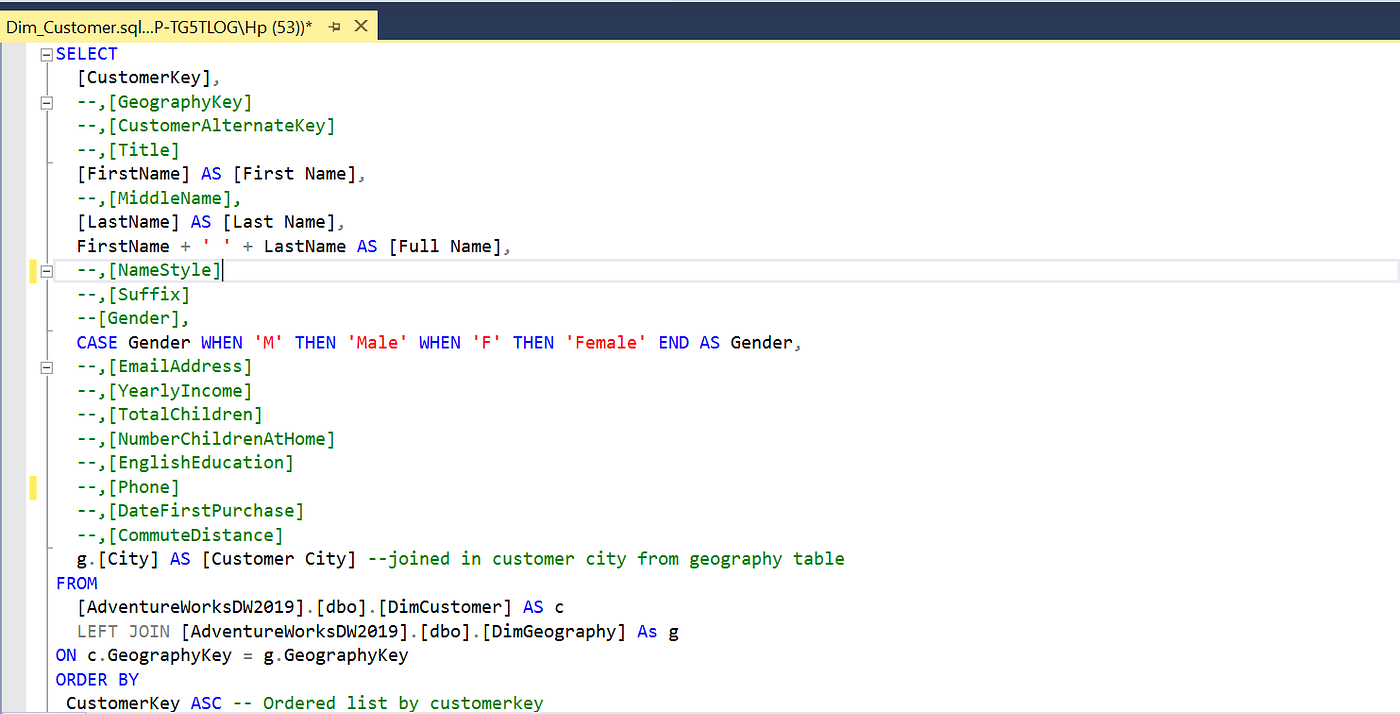This screenshot has height=714, width=1400.
Task: Click the CustomerKey column name
Action: (143, 77)
